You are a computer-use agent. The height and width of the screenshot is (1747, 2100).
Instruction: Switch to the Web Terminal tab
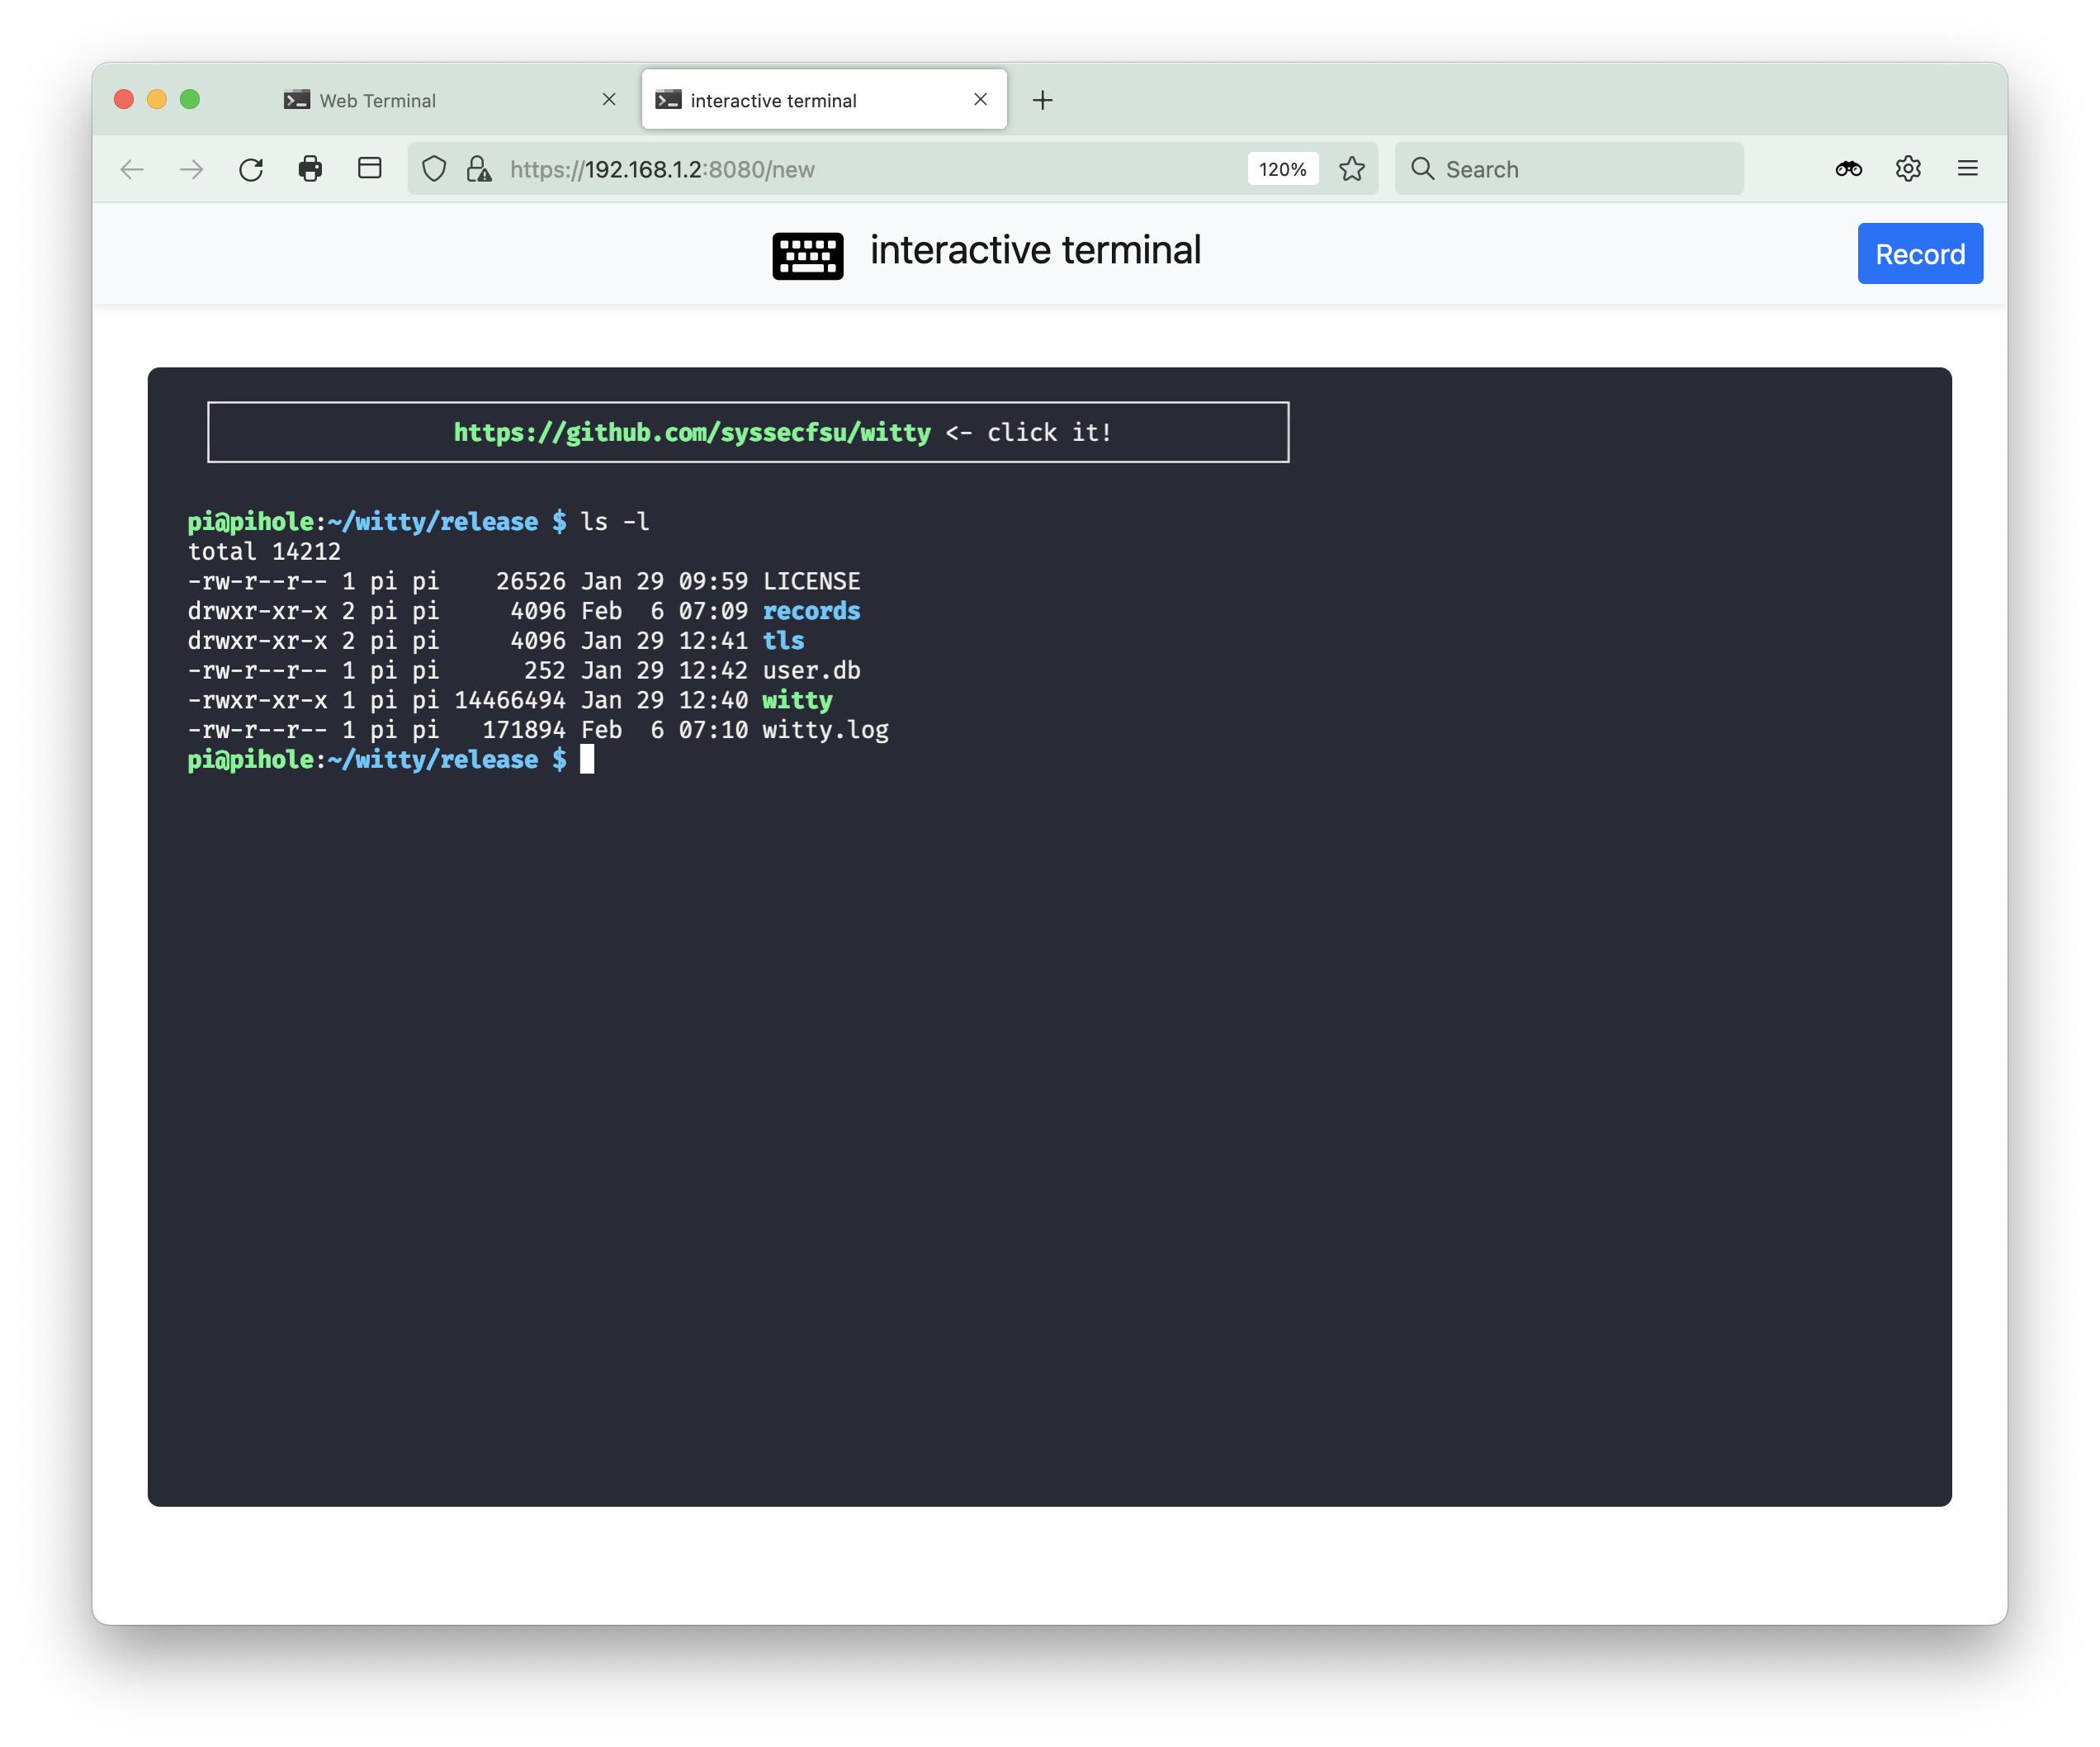[x=377, y=100]
